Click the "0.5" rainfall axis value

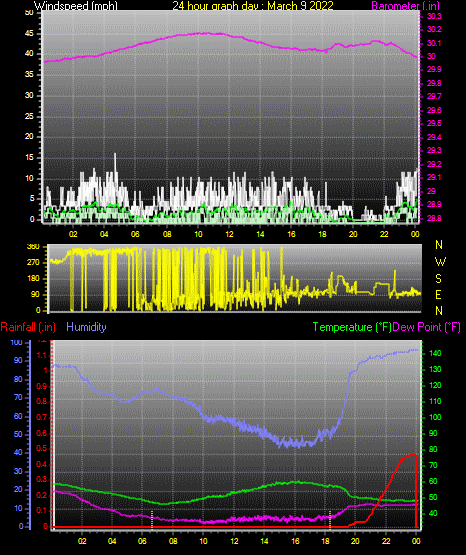click(42, 448)
